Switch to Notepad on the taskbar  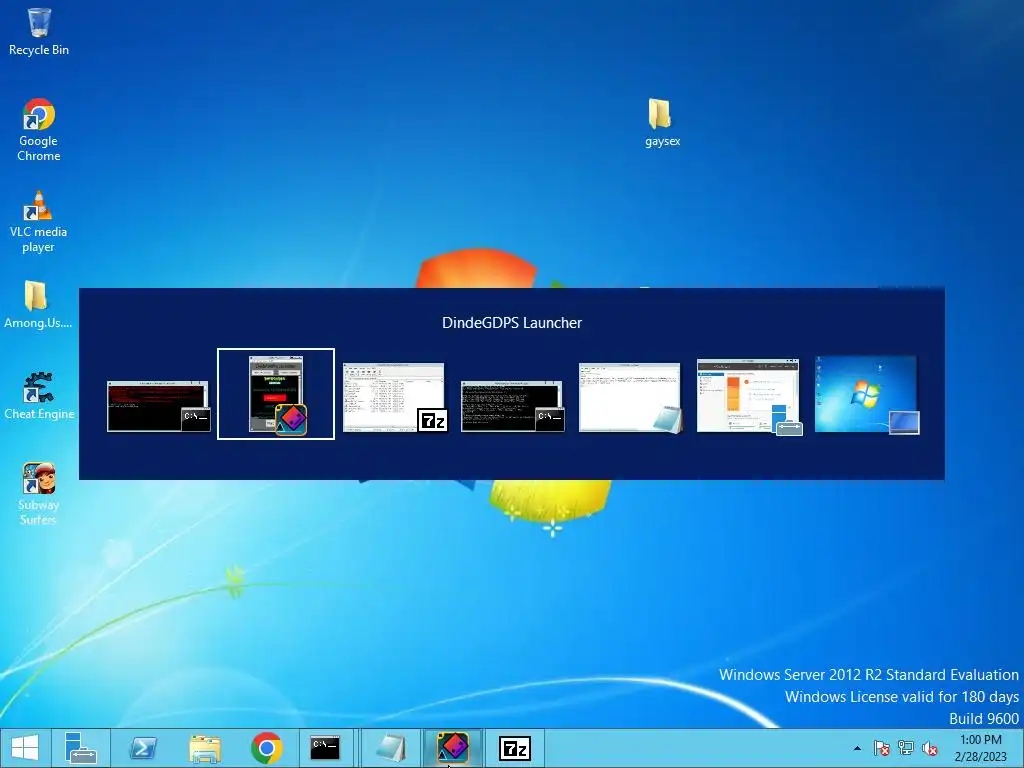tap(391, 748)
